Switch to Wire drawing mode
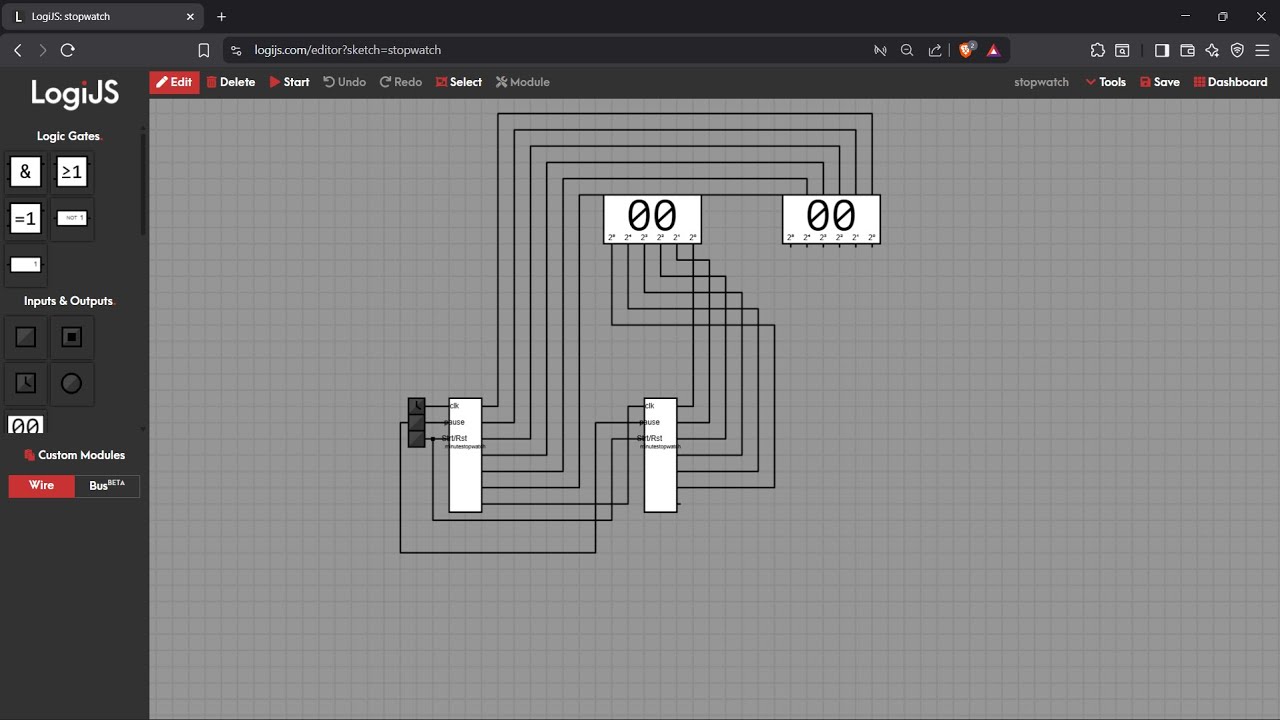 pyautogui.click(x=41, y=486)
